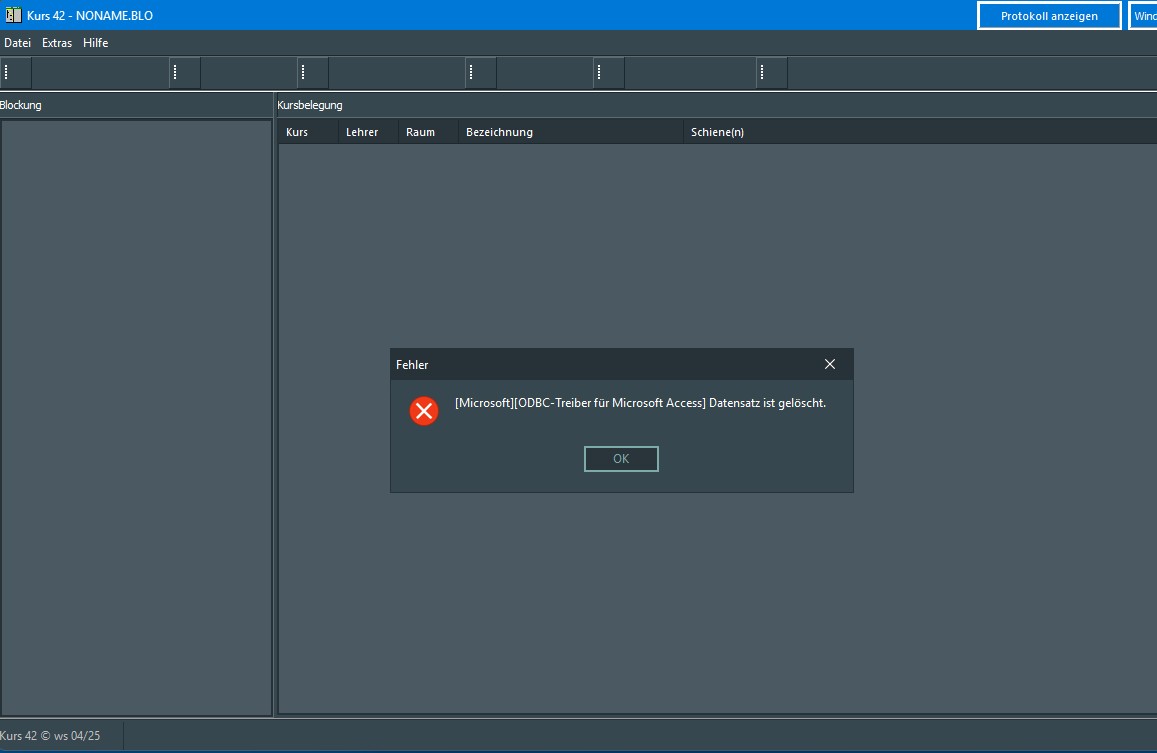Click the Lehrer column header
The height and width of the screenshot is (753, 1157).
[x=368, y=132]
